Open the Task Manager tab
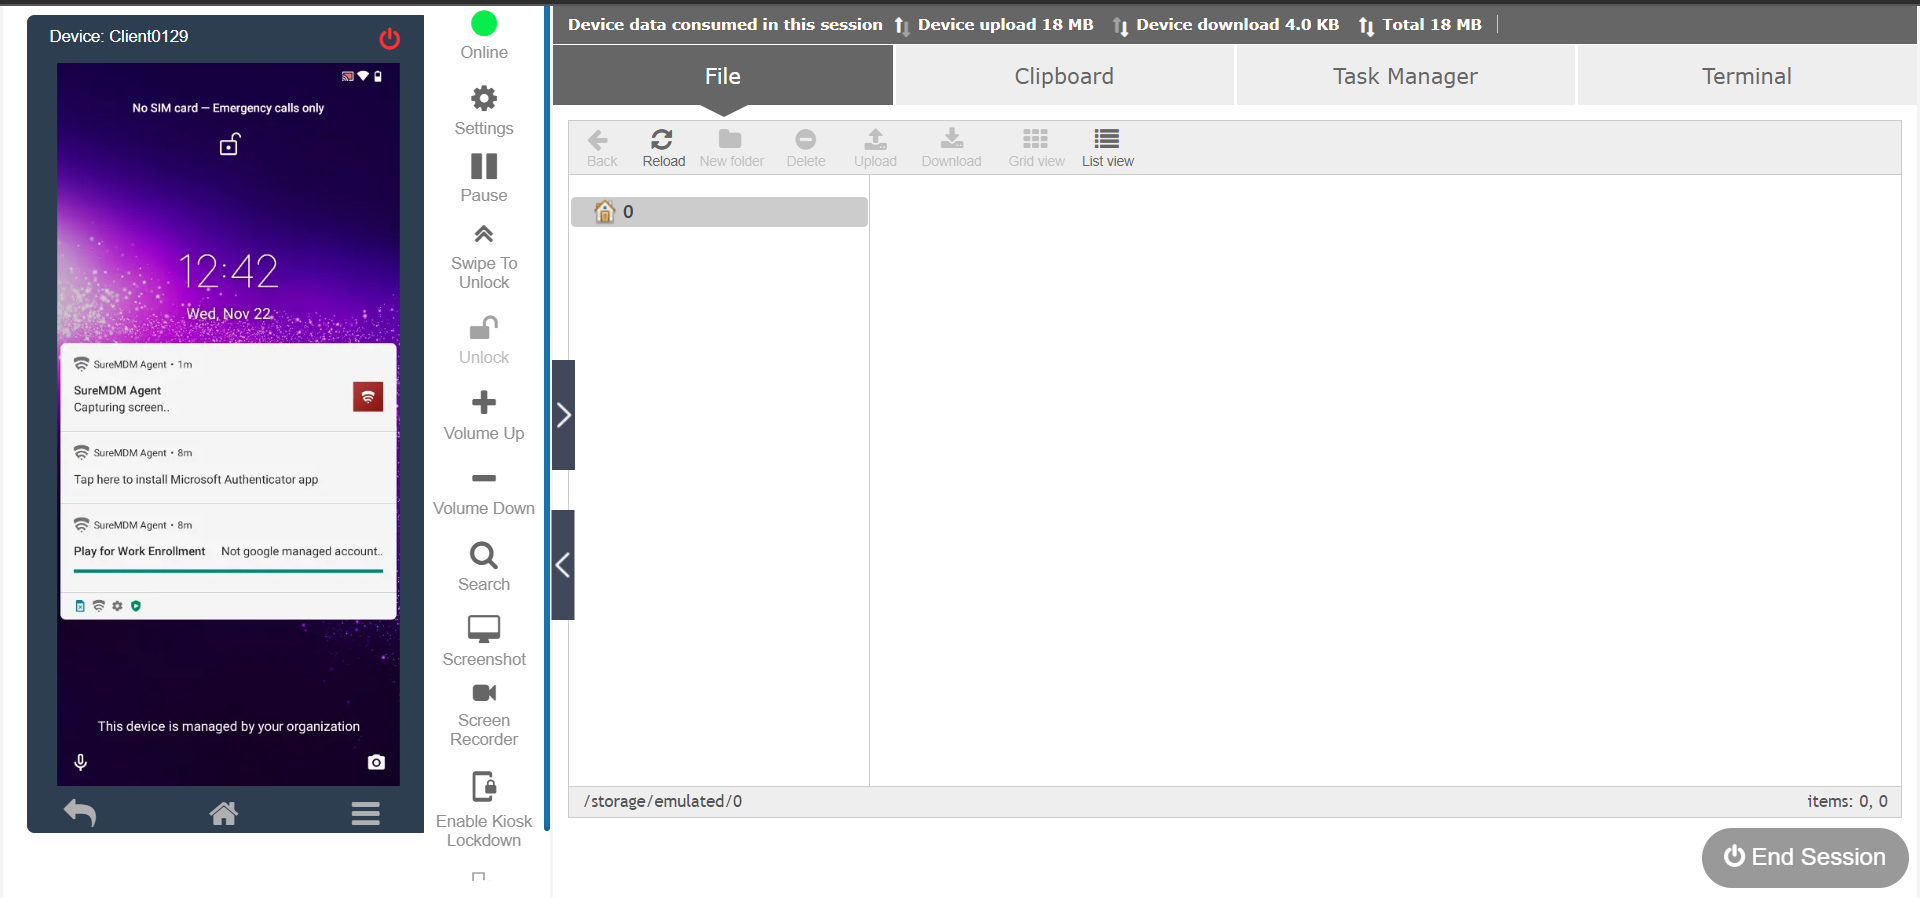Screen dimensions: 1920x898 point(1405,76)
